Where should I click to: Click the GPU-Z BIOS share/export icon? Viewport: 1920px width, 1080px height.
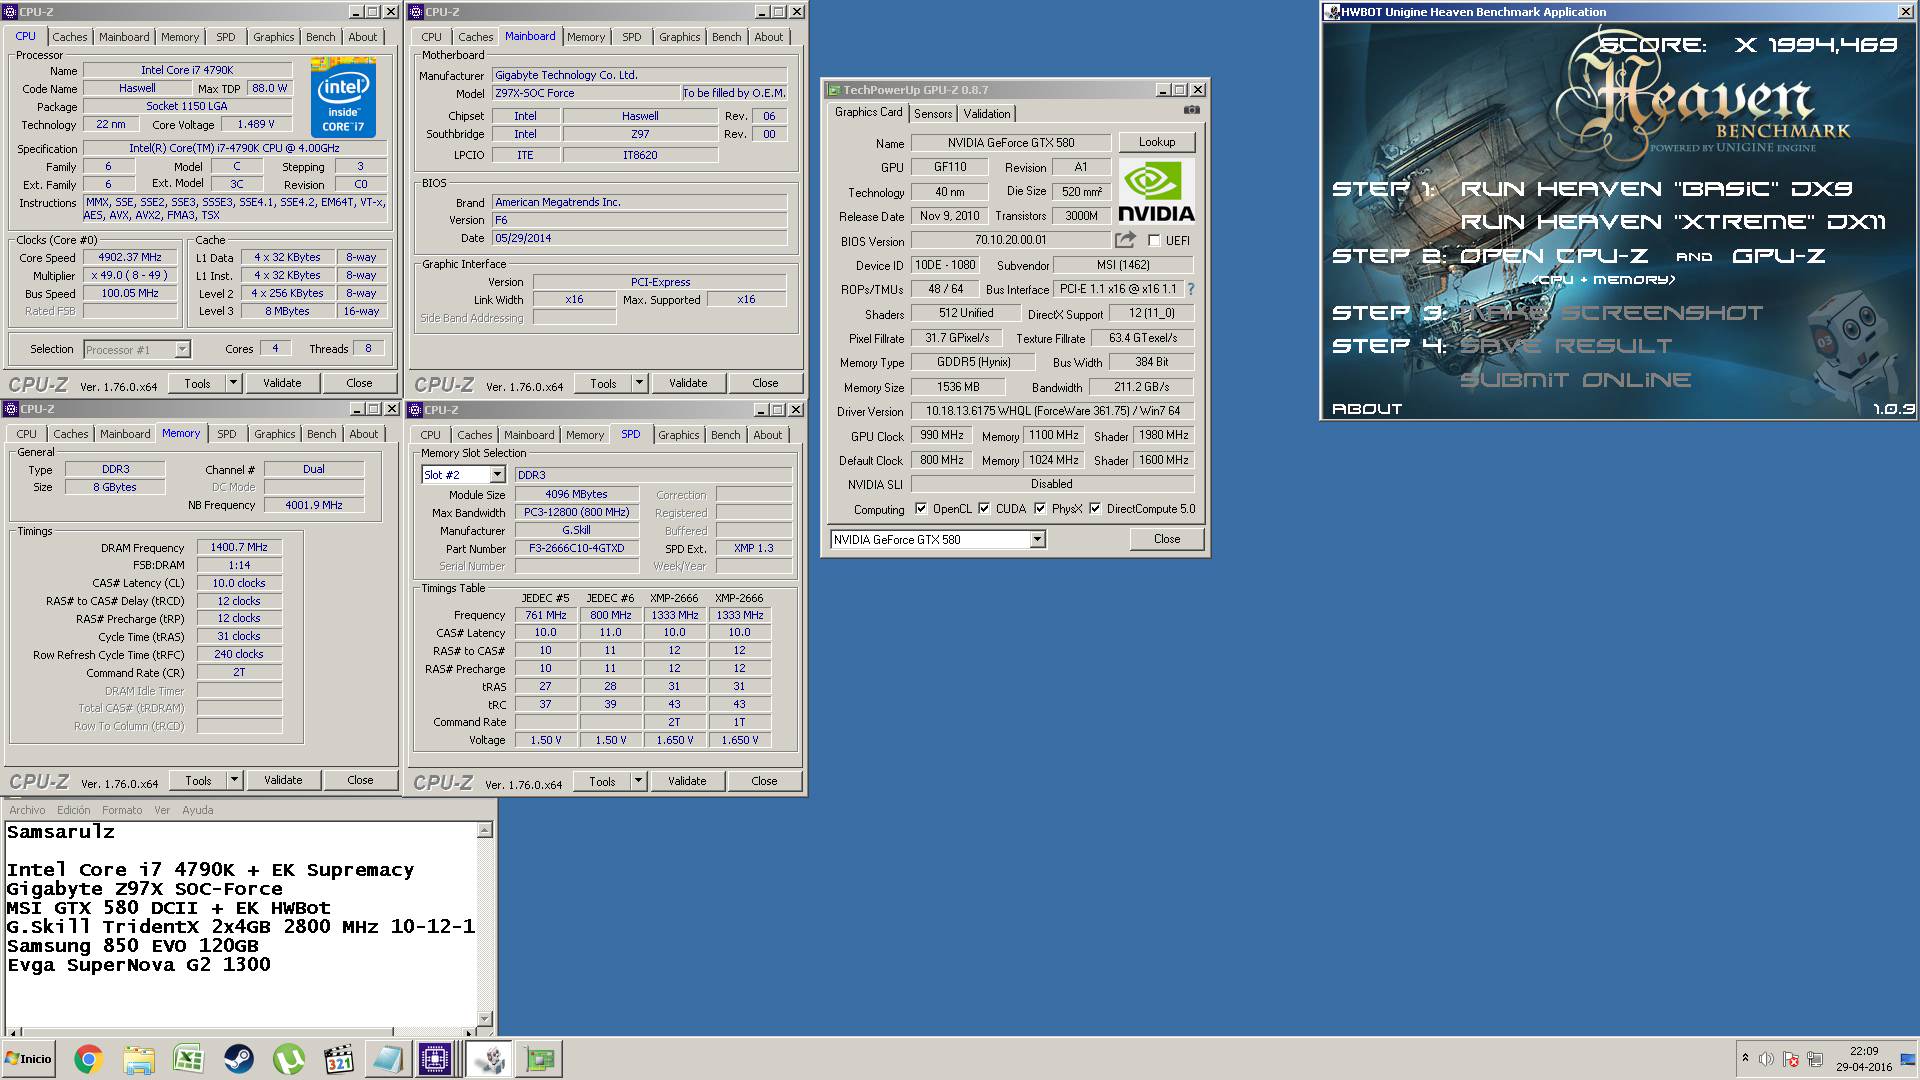tap(1125, 240)
